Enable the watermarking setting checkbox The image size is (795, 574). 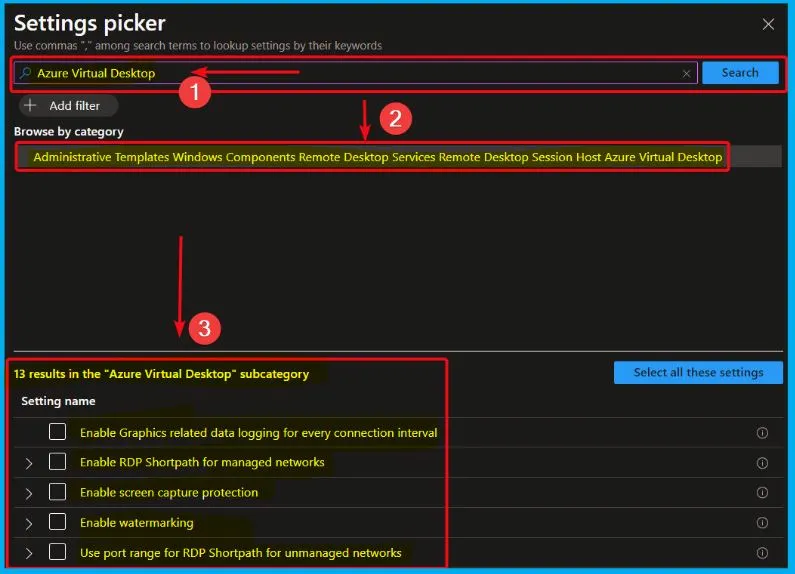pyautogui.click(x=58, y=522)
